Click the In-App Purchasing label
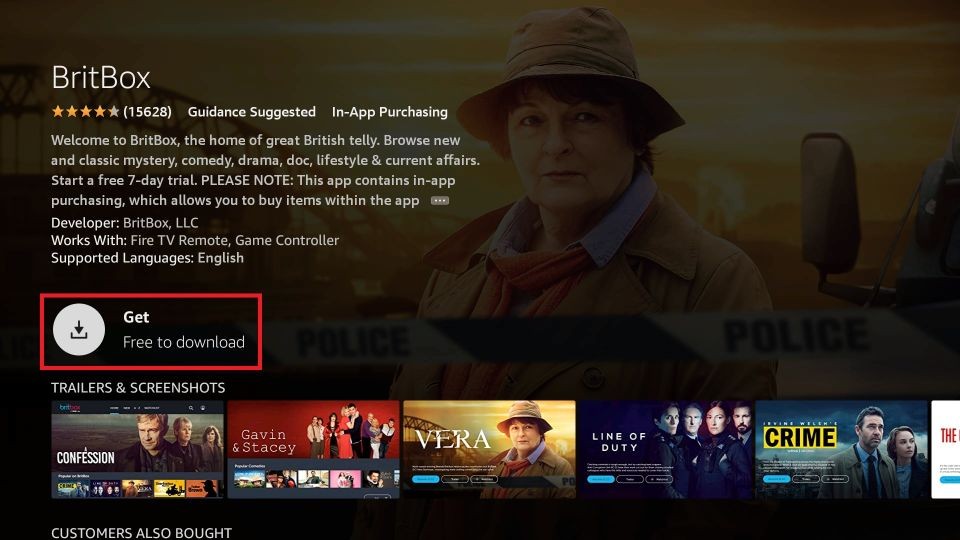Screen dimensions: 960x540 [389, 112]
